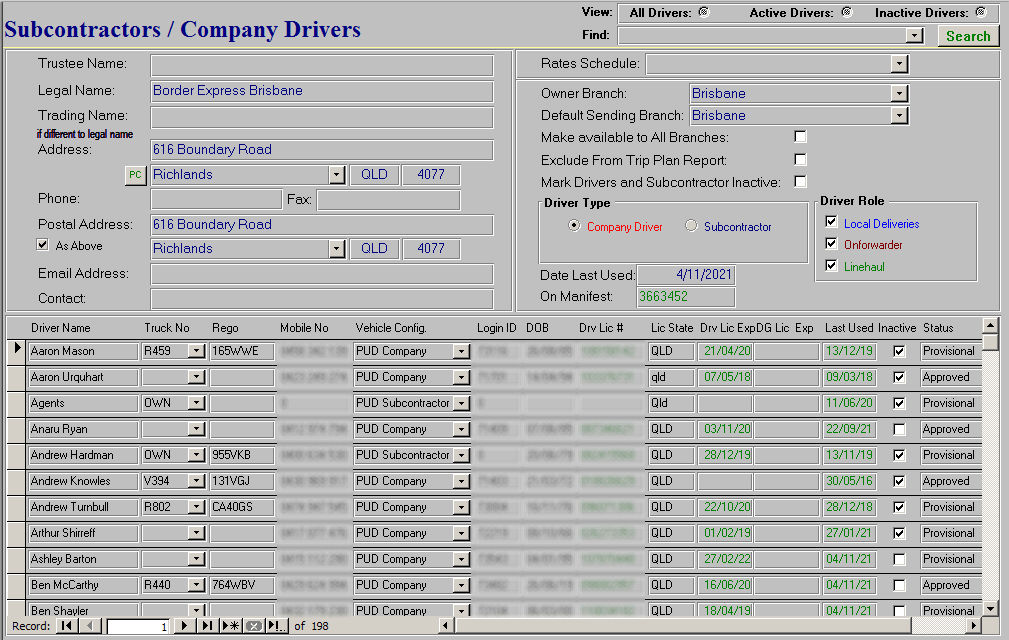Viewport: 1009px width, 640px height.
Task: Click the Date Last Used field
Action: 685,275
